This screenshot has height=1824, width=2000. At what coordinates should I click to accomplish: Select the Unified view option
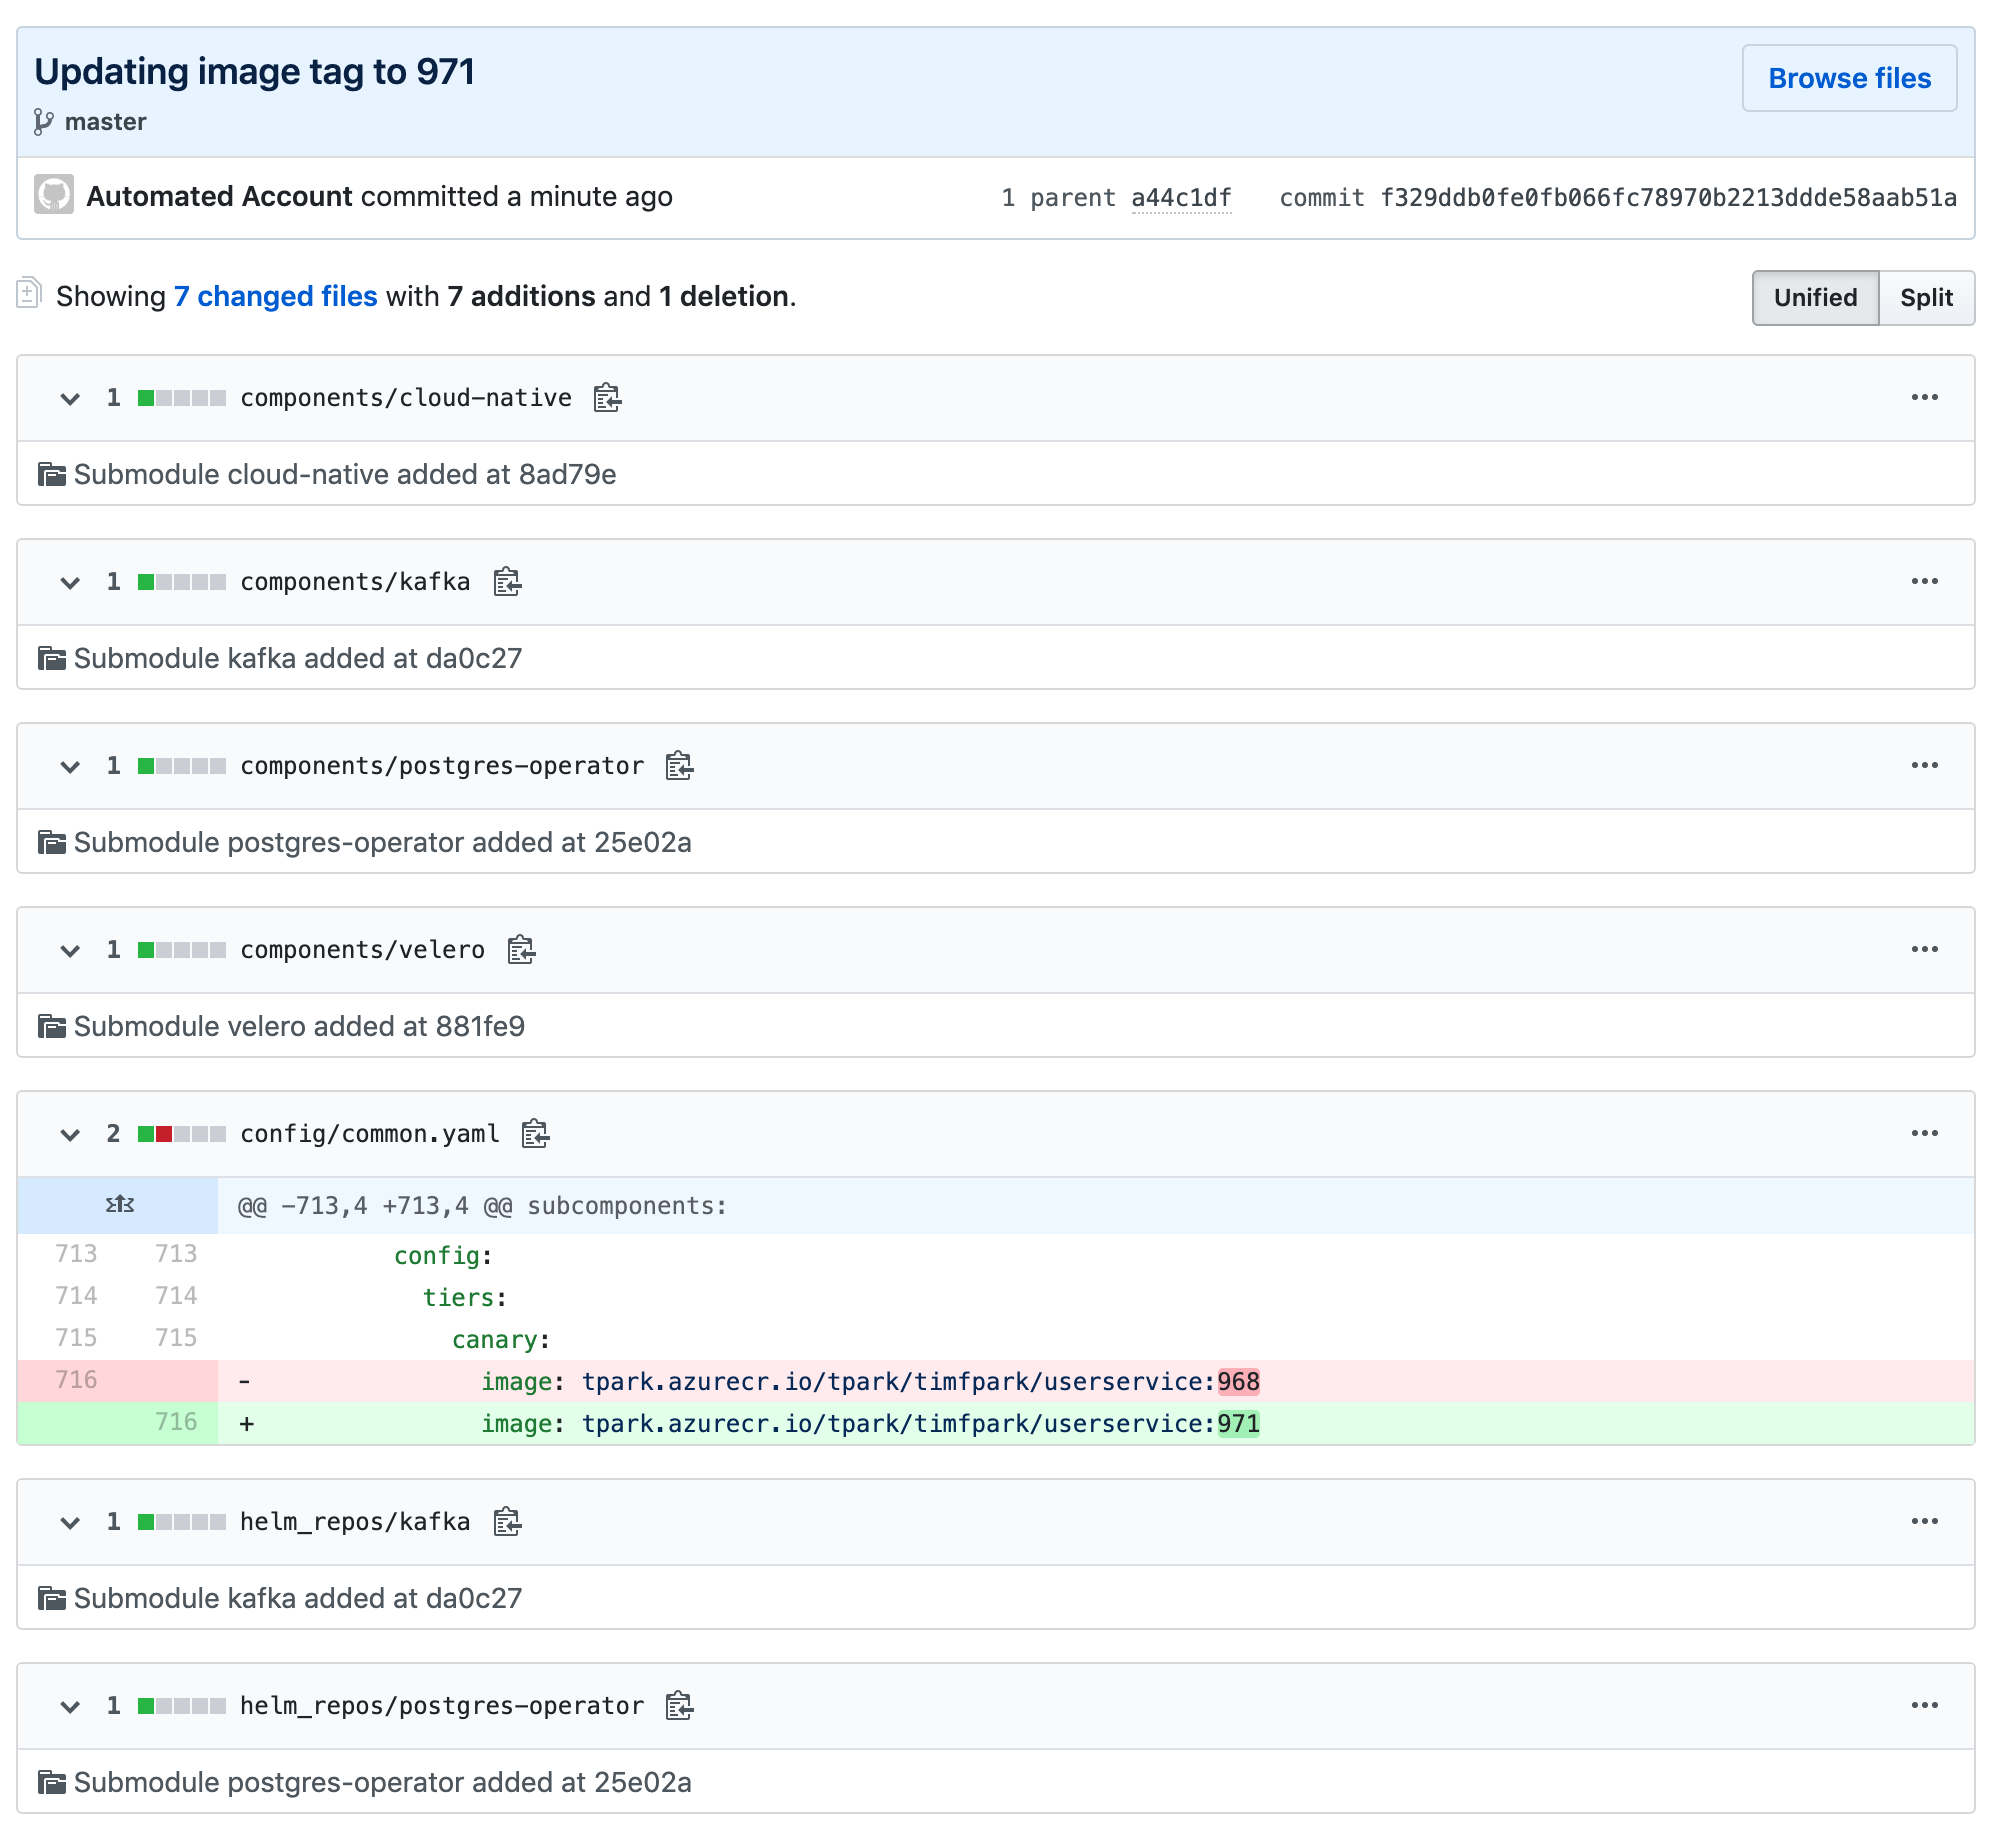coord(1814,297)
